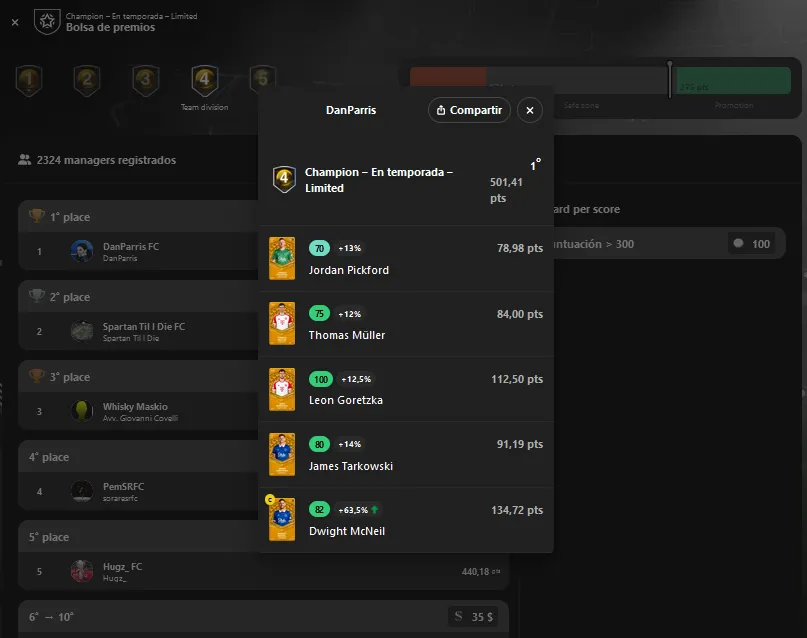Click the captain badge on McNeil card
This screenshot has width=807, height=638.
tap(270, 499)
